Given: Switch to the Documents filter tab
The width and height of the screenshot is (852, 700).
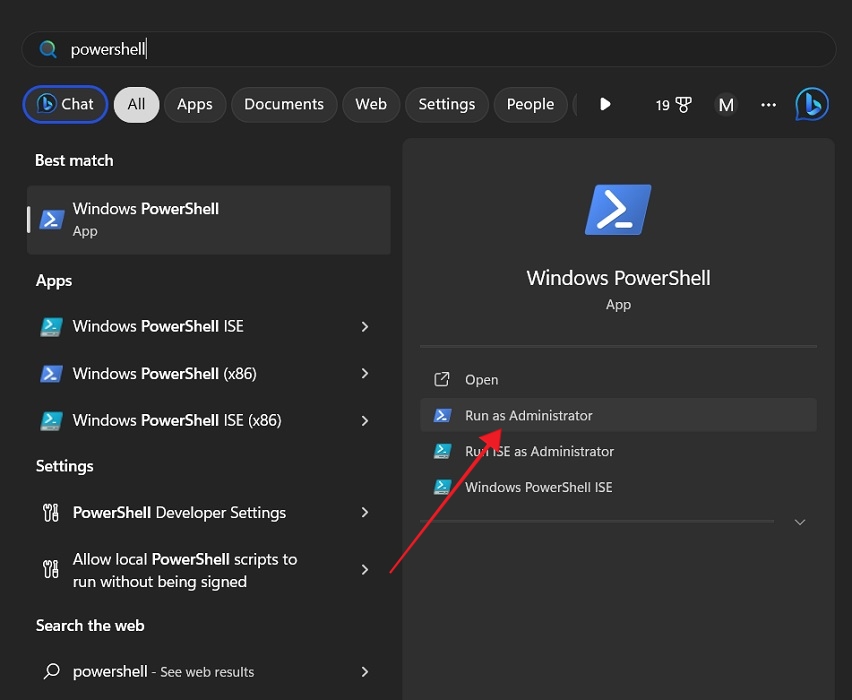Looking at the screenshot, I should [283, 104].
